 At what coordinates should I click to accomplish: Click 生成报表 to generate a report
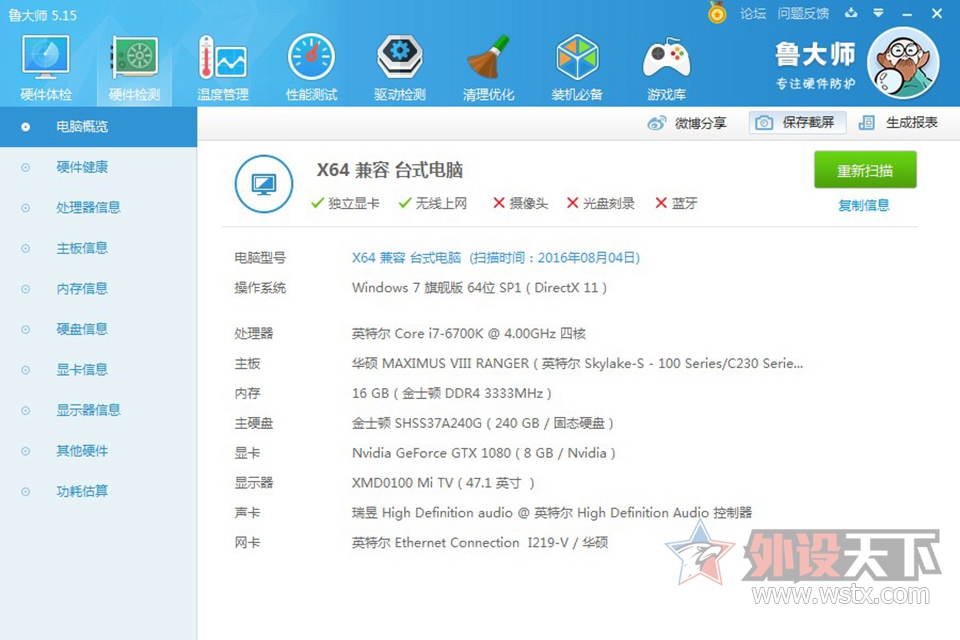point(898,122)
